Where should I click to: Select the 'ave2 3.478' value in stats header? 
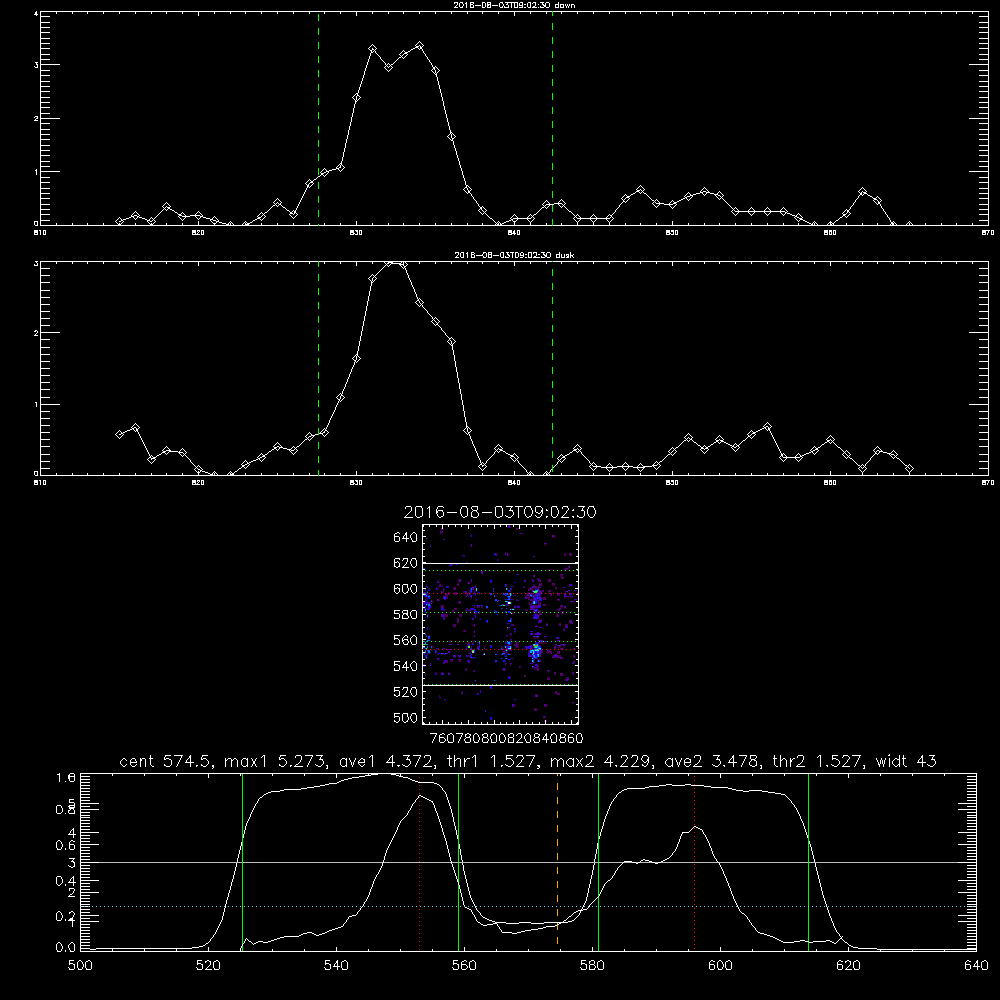(711, 761)
